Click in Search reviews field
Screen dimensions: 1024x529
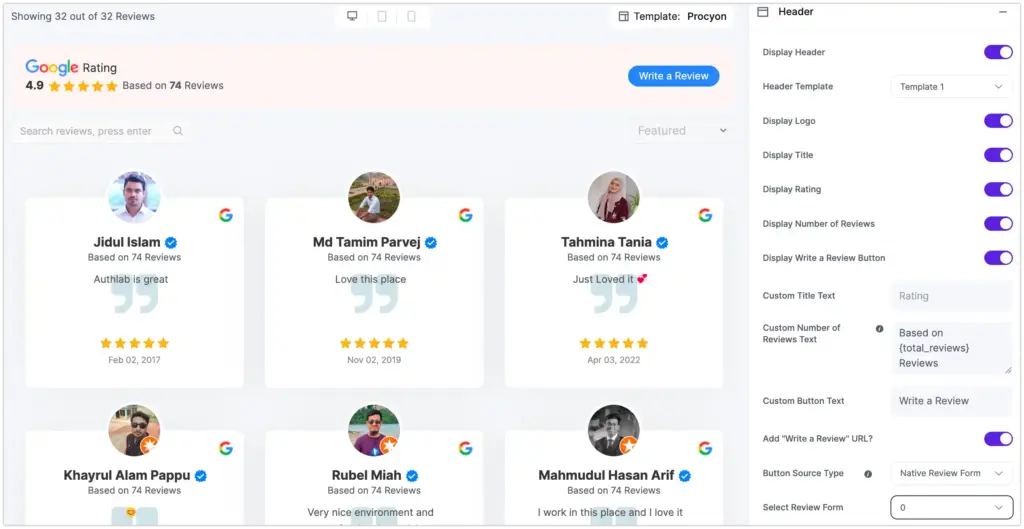101,131
